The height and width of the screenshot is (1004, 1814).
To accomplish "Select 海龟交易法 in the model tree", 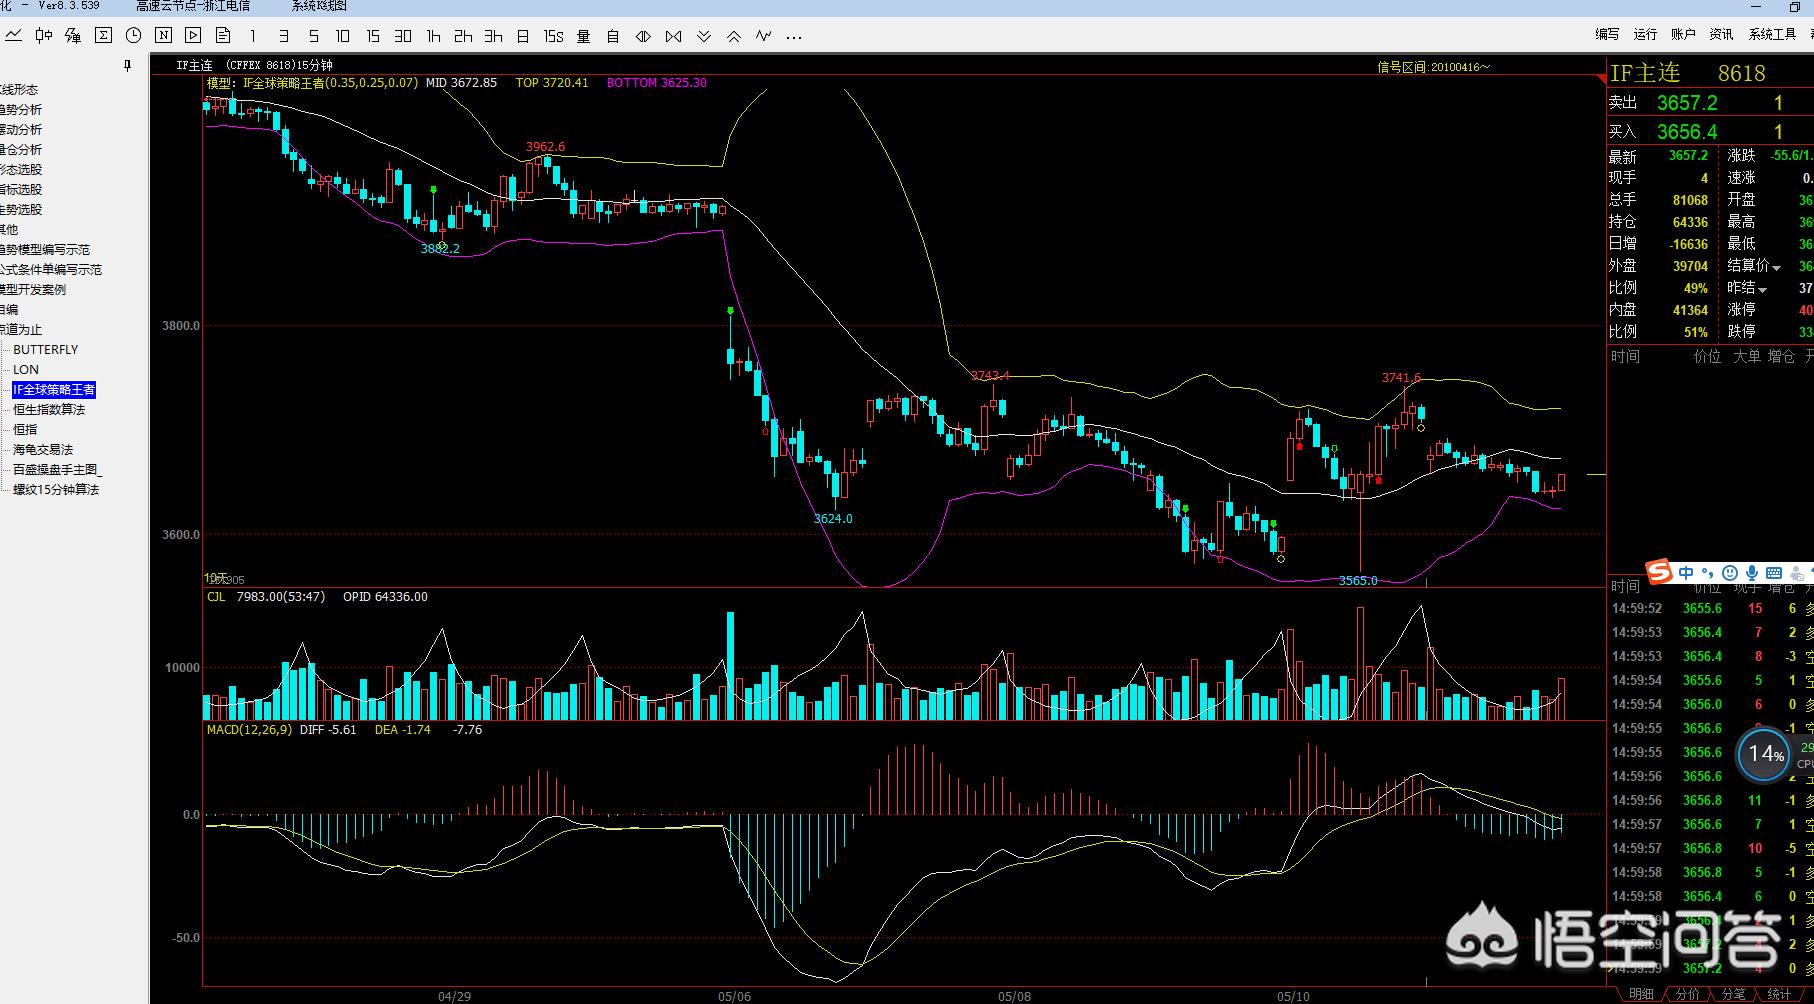I will [43, 450].
